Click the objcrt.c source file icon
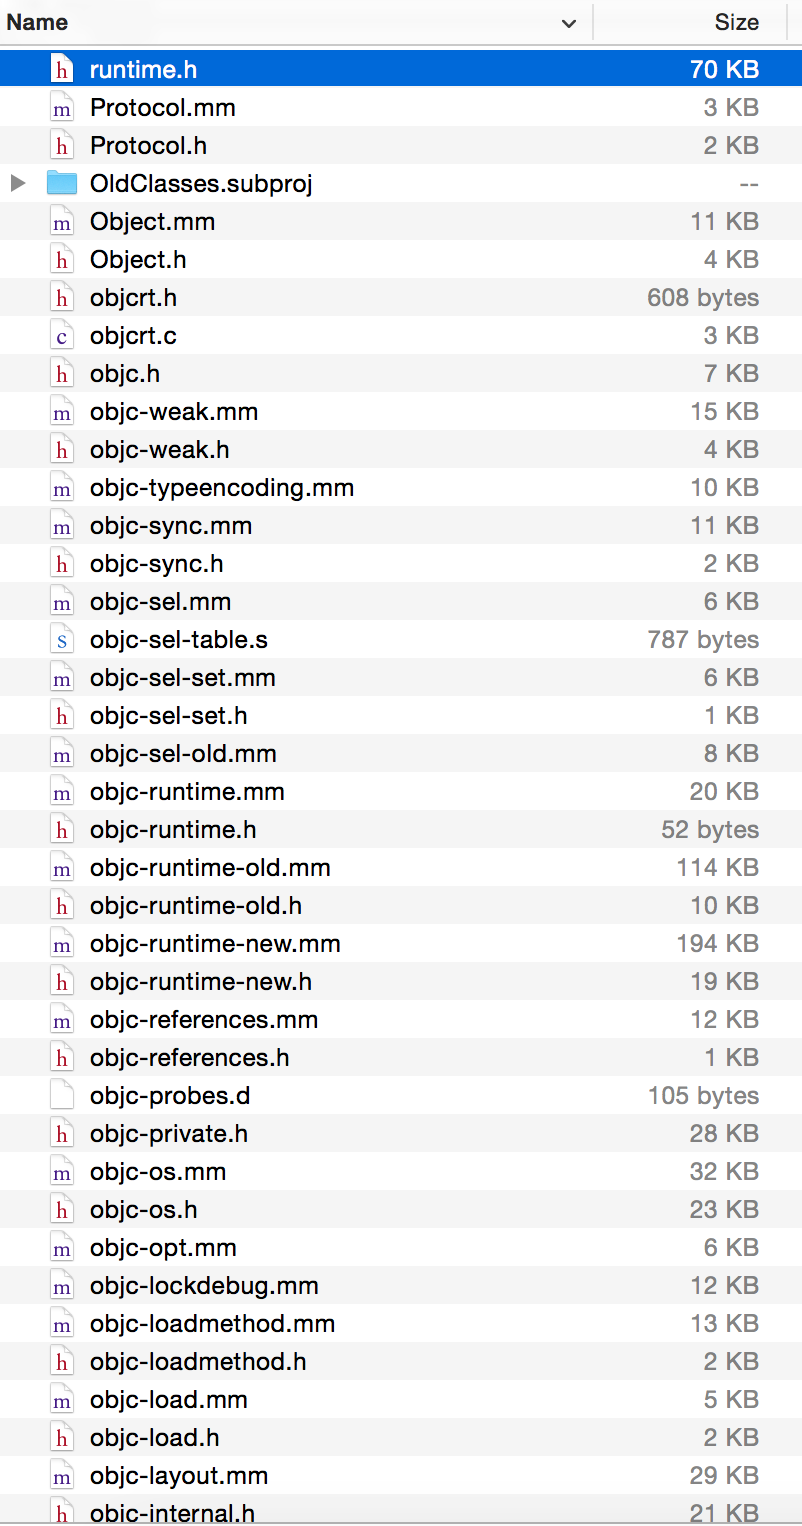Screen dimensions: 802x1526 [x=62, y=336]
